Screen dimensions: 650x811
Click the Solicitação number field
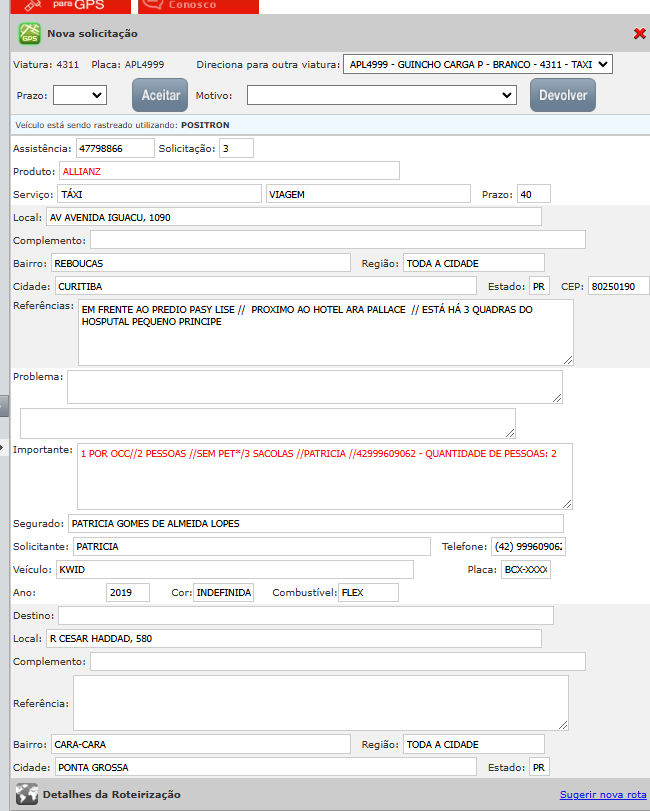coord(236,148)
